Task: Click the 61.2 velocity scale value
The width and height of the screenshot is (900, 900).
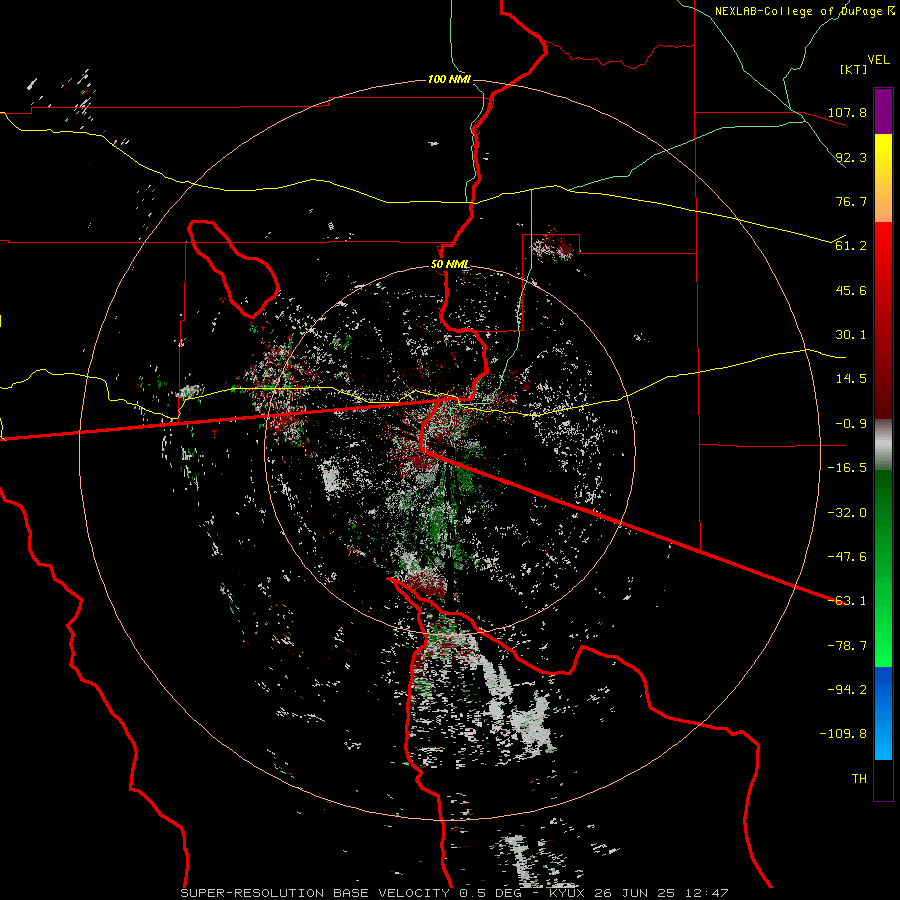Action: tap(851, 246)
